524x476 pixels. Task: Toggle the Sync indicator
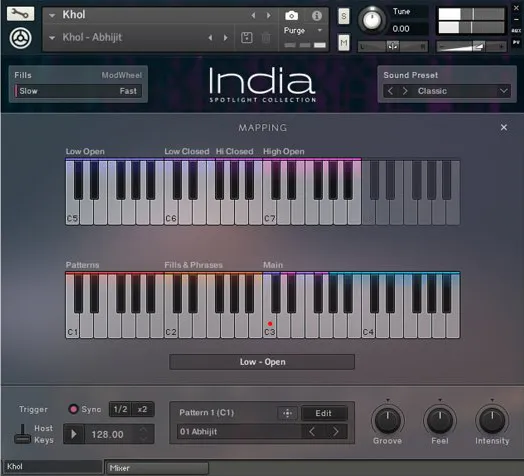73,409
